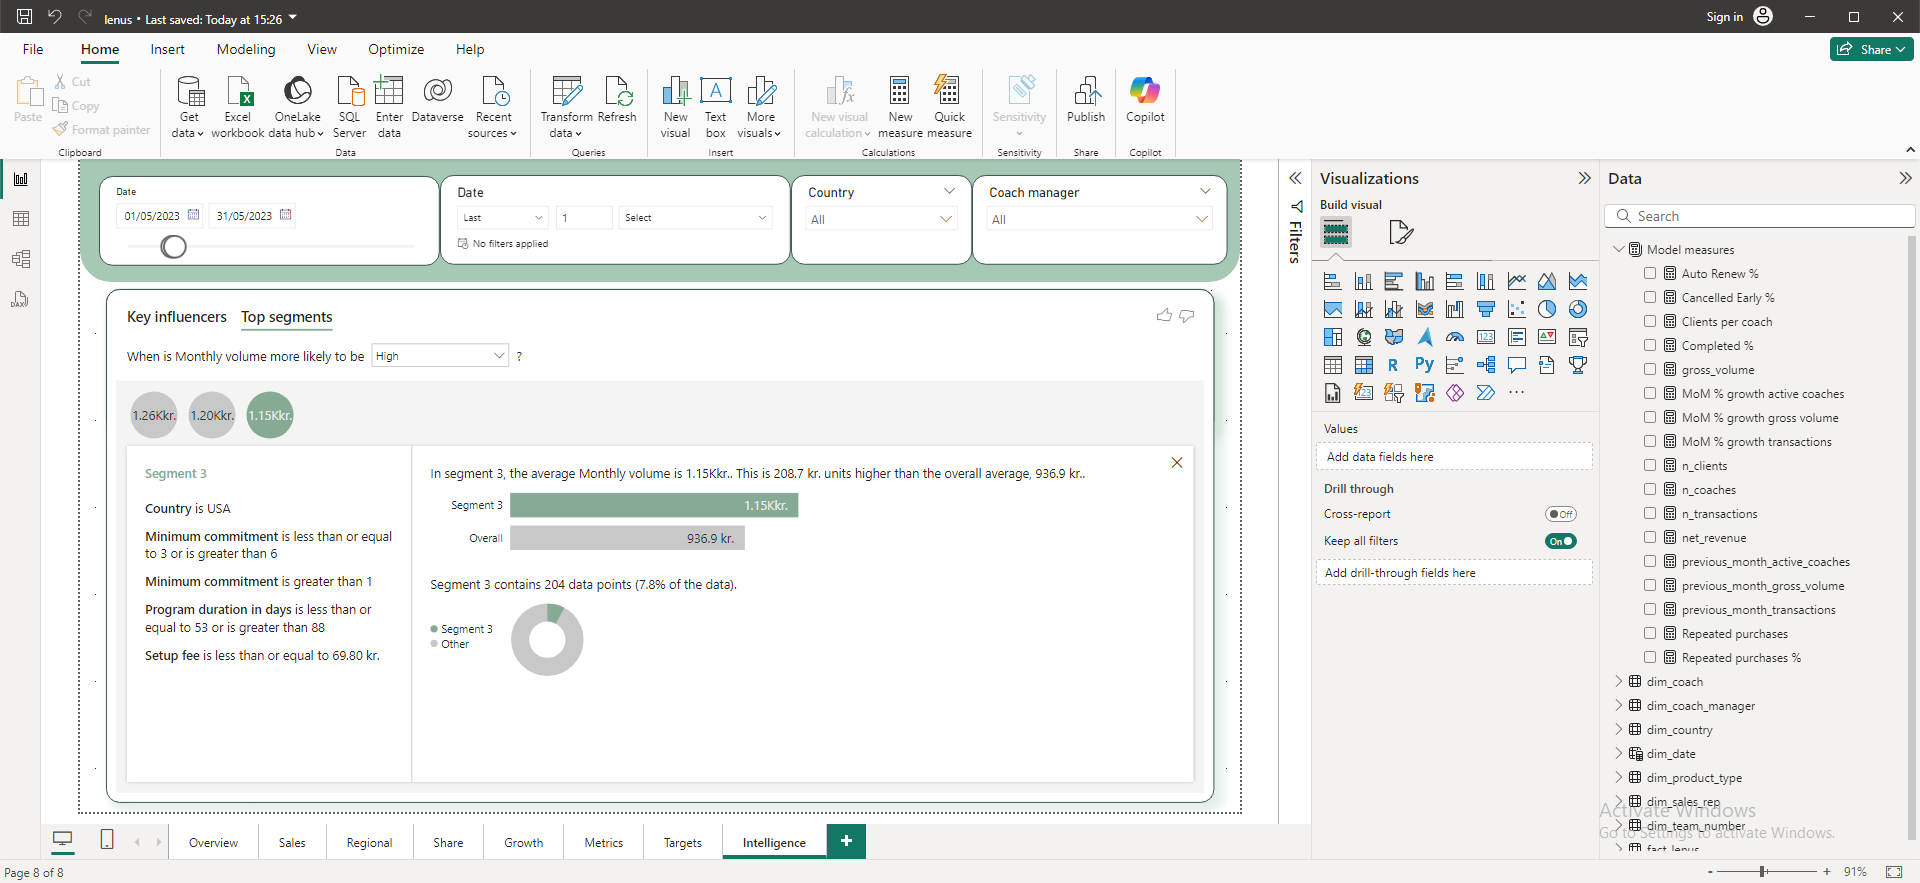Choose the Pie chart visual
This screenshot has width=1920, height=883.
pyautogui.click(x=1547, y=309)
